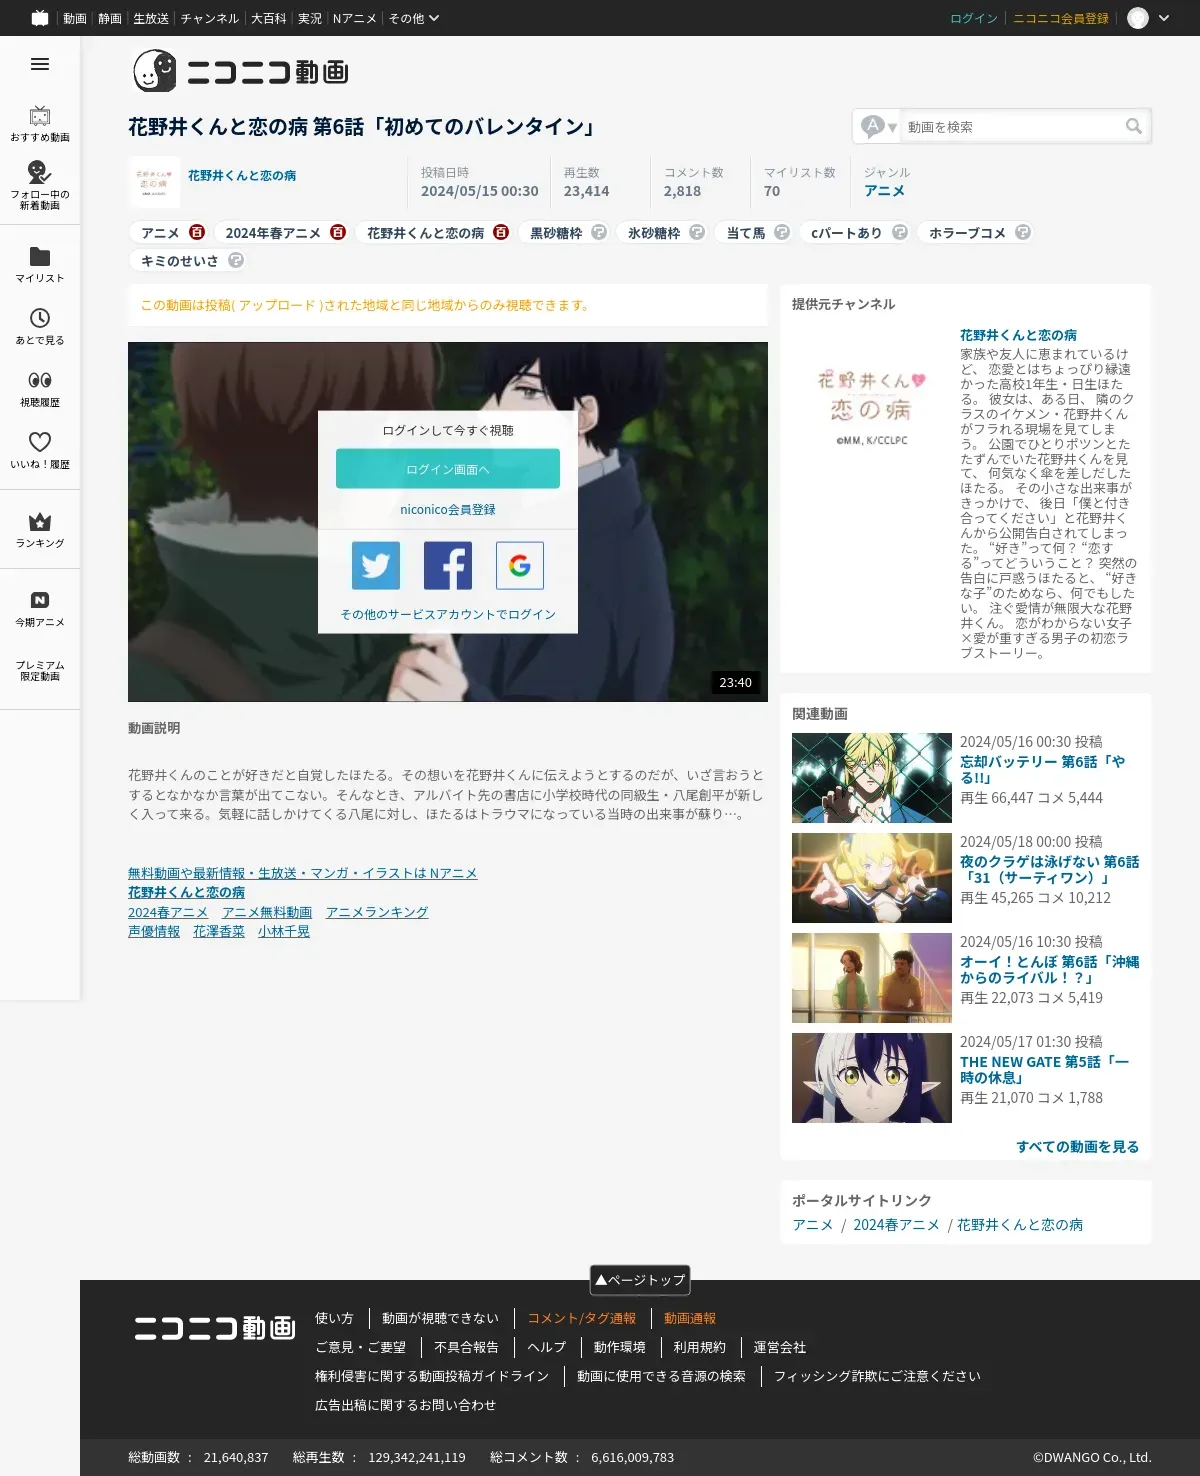
Task: Open Nアニメ in top navigation
Action: click(x=355, y=18)
